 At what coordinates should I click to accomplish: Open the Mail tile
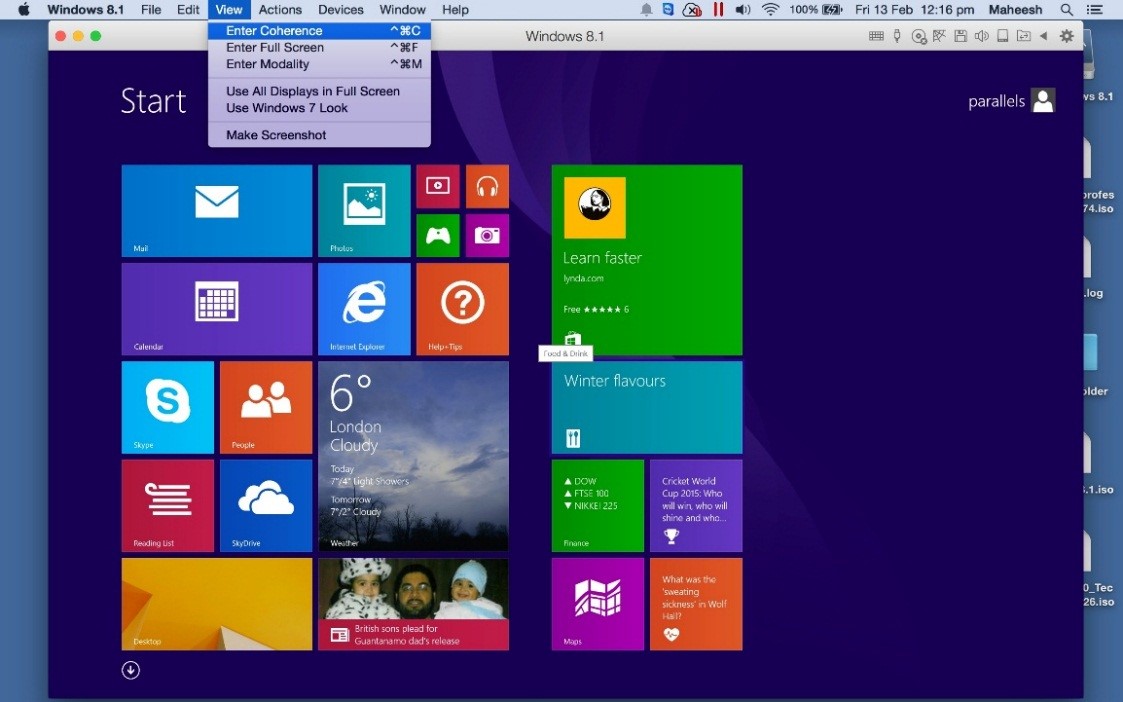click(217, 211)
